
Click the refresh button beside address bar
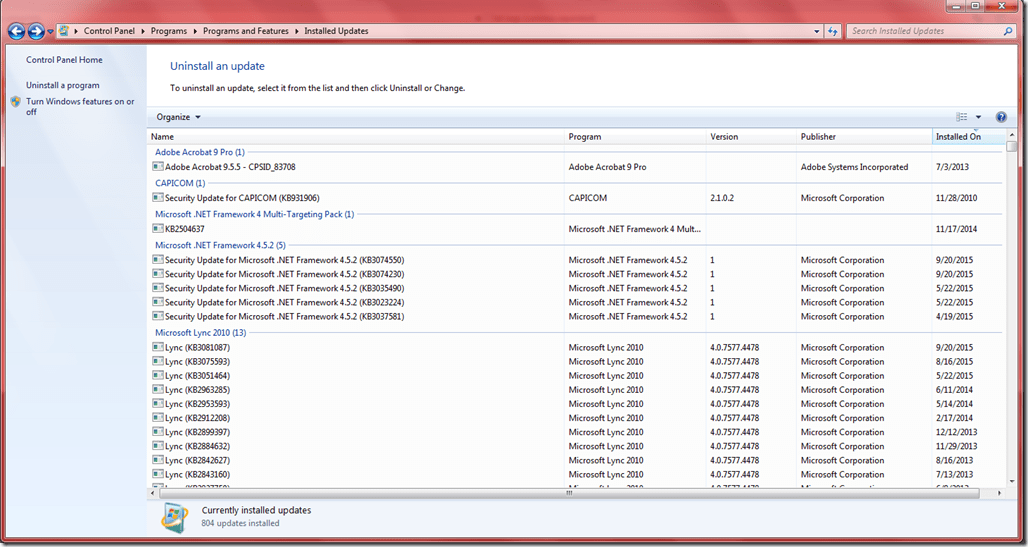pos(832,31)
